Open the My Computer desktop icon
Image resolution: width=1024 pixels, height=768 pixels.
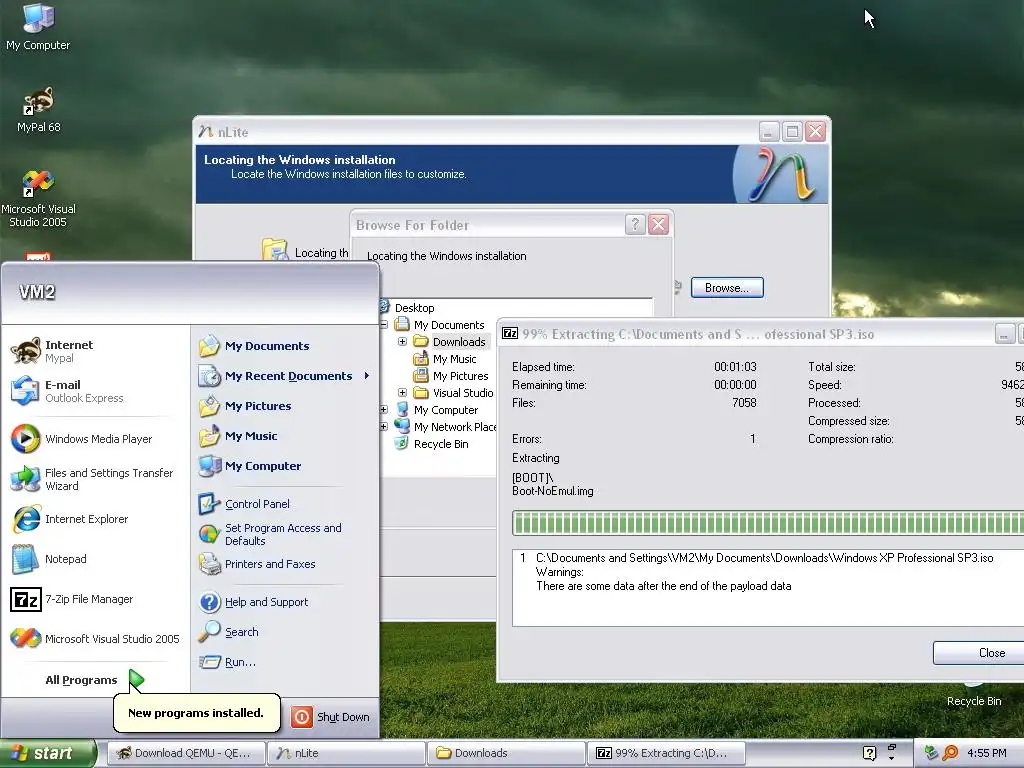[38, 26]
